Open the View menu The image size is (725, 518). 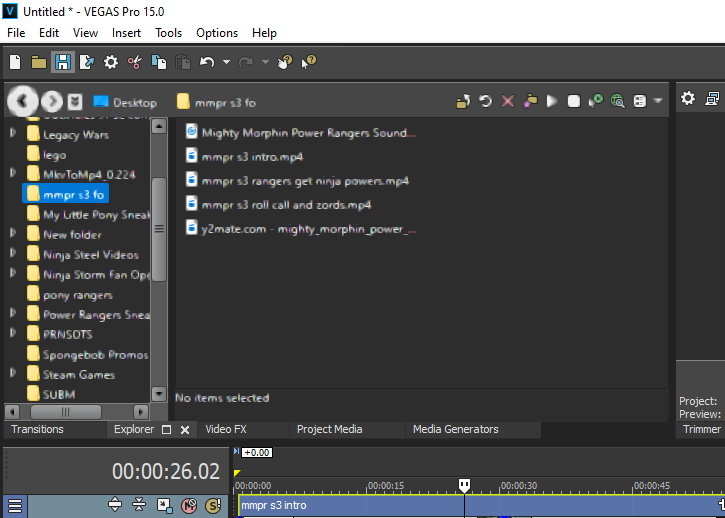tap(86, 33)
